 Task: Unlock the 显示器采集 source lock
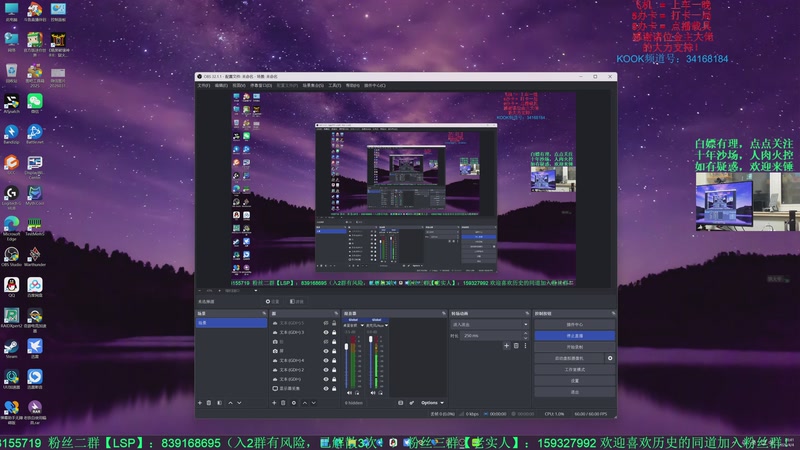click(334, 389)
